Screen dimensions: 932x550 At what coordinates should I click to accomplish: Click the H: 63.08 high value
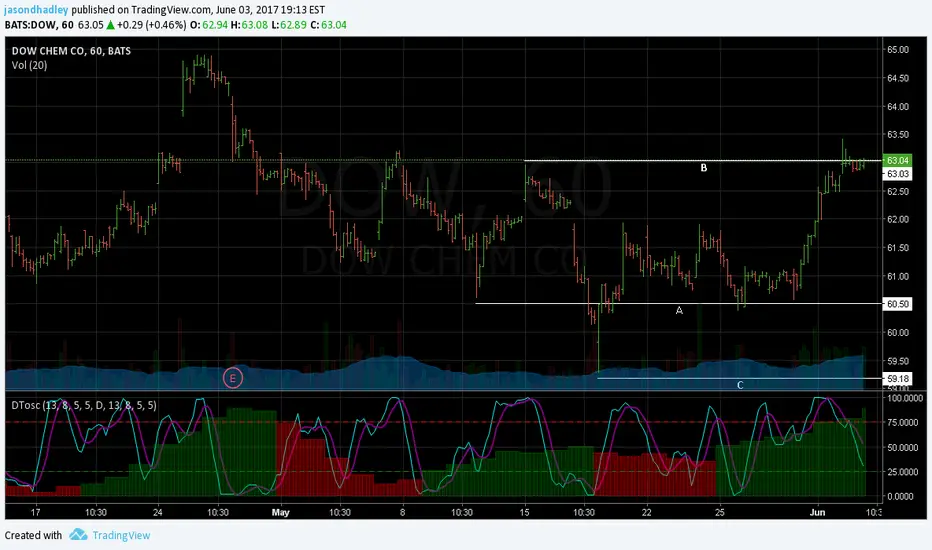pyautogui.click(x=249, y=25)
